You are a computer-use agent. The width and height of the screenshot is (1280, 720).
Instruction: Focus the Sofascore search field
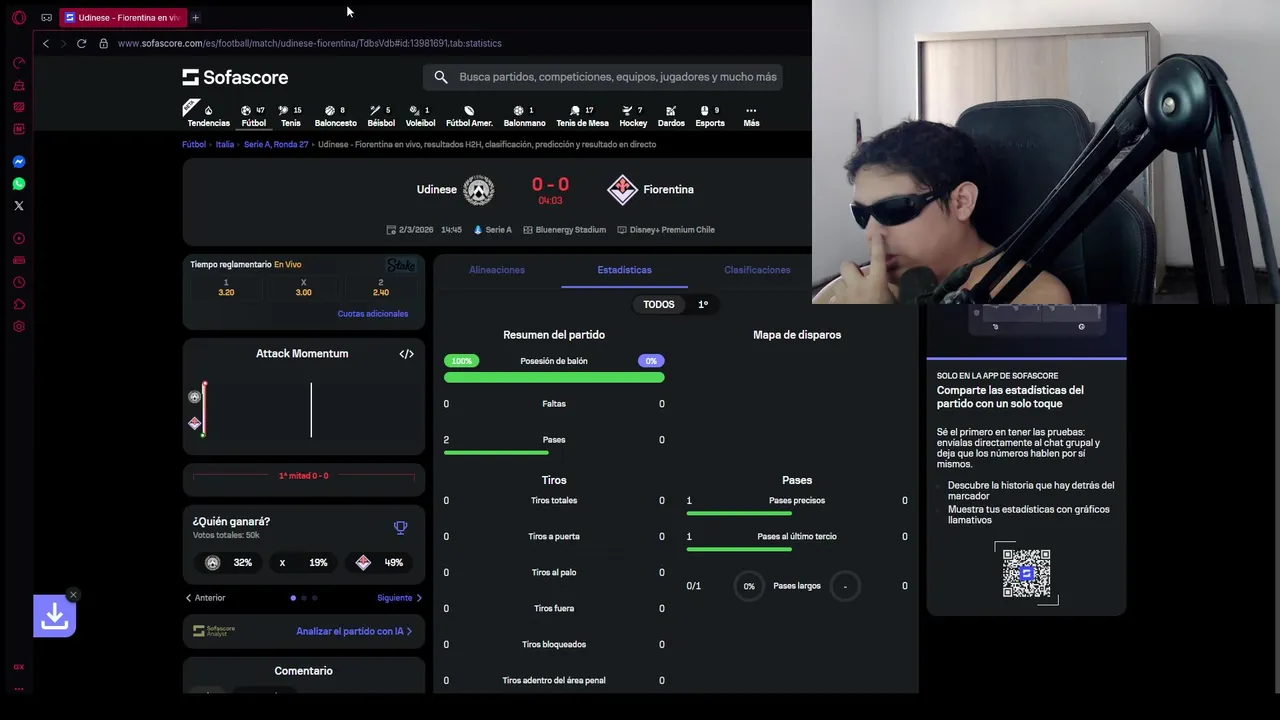[x=603, y=77]
